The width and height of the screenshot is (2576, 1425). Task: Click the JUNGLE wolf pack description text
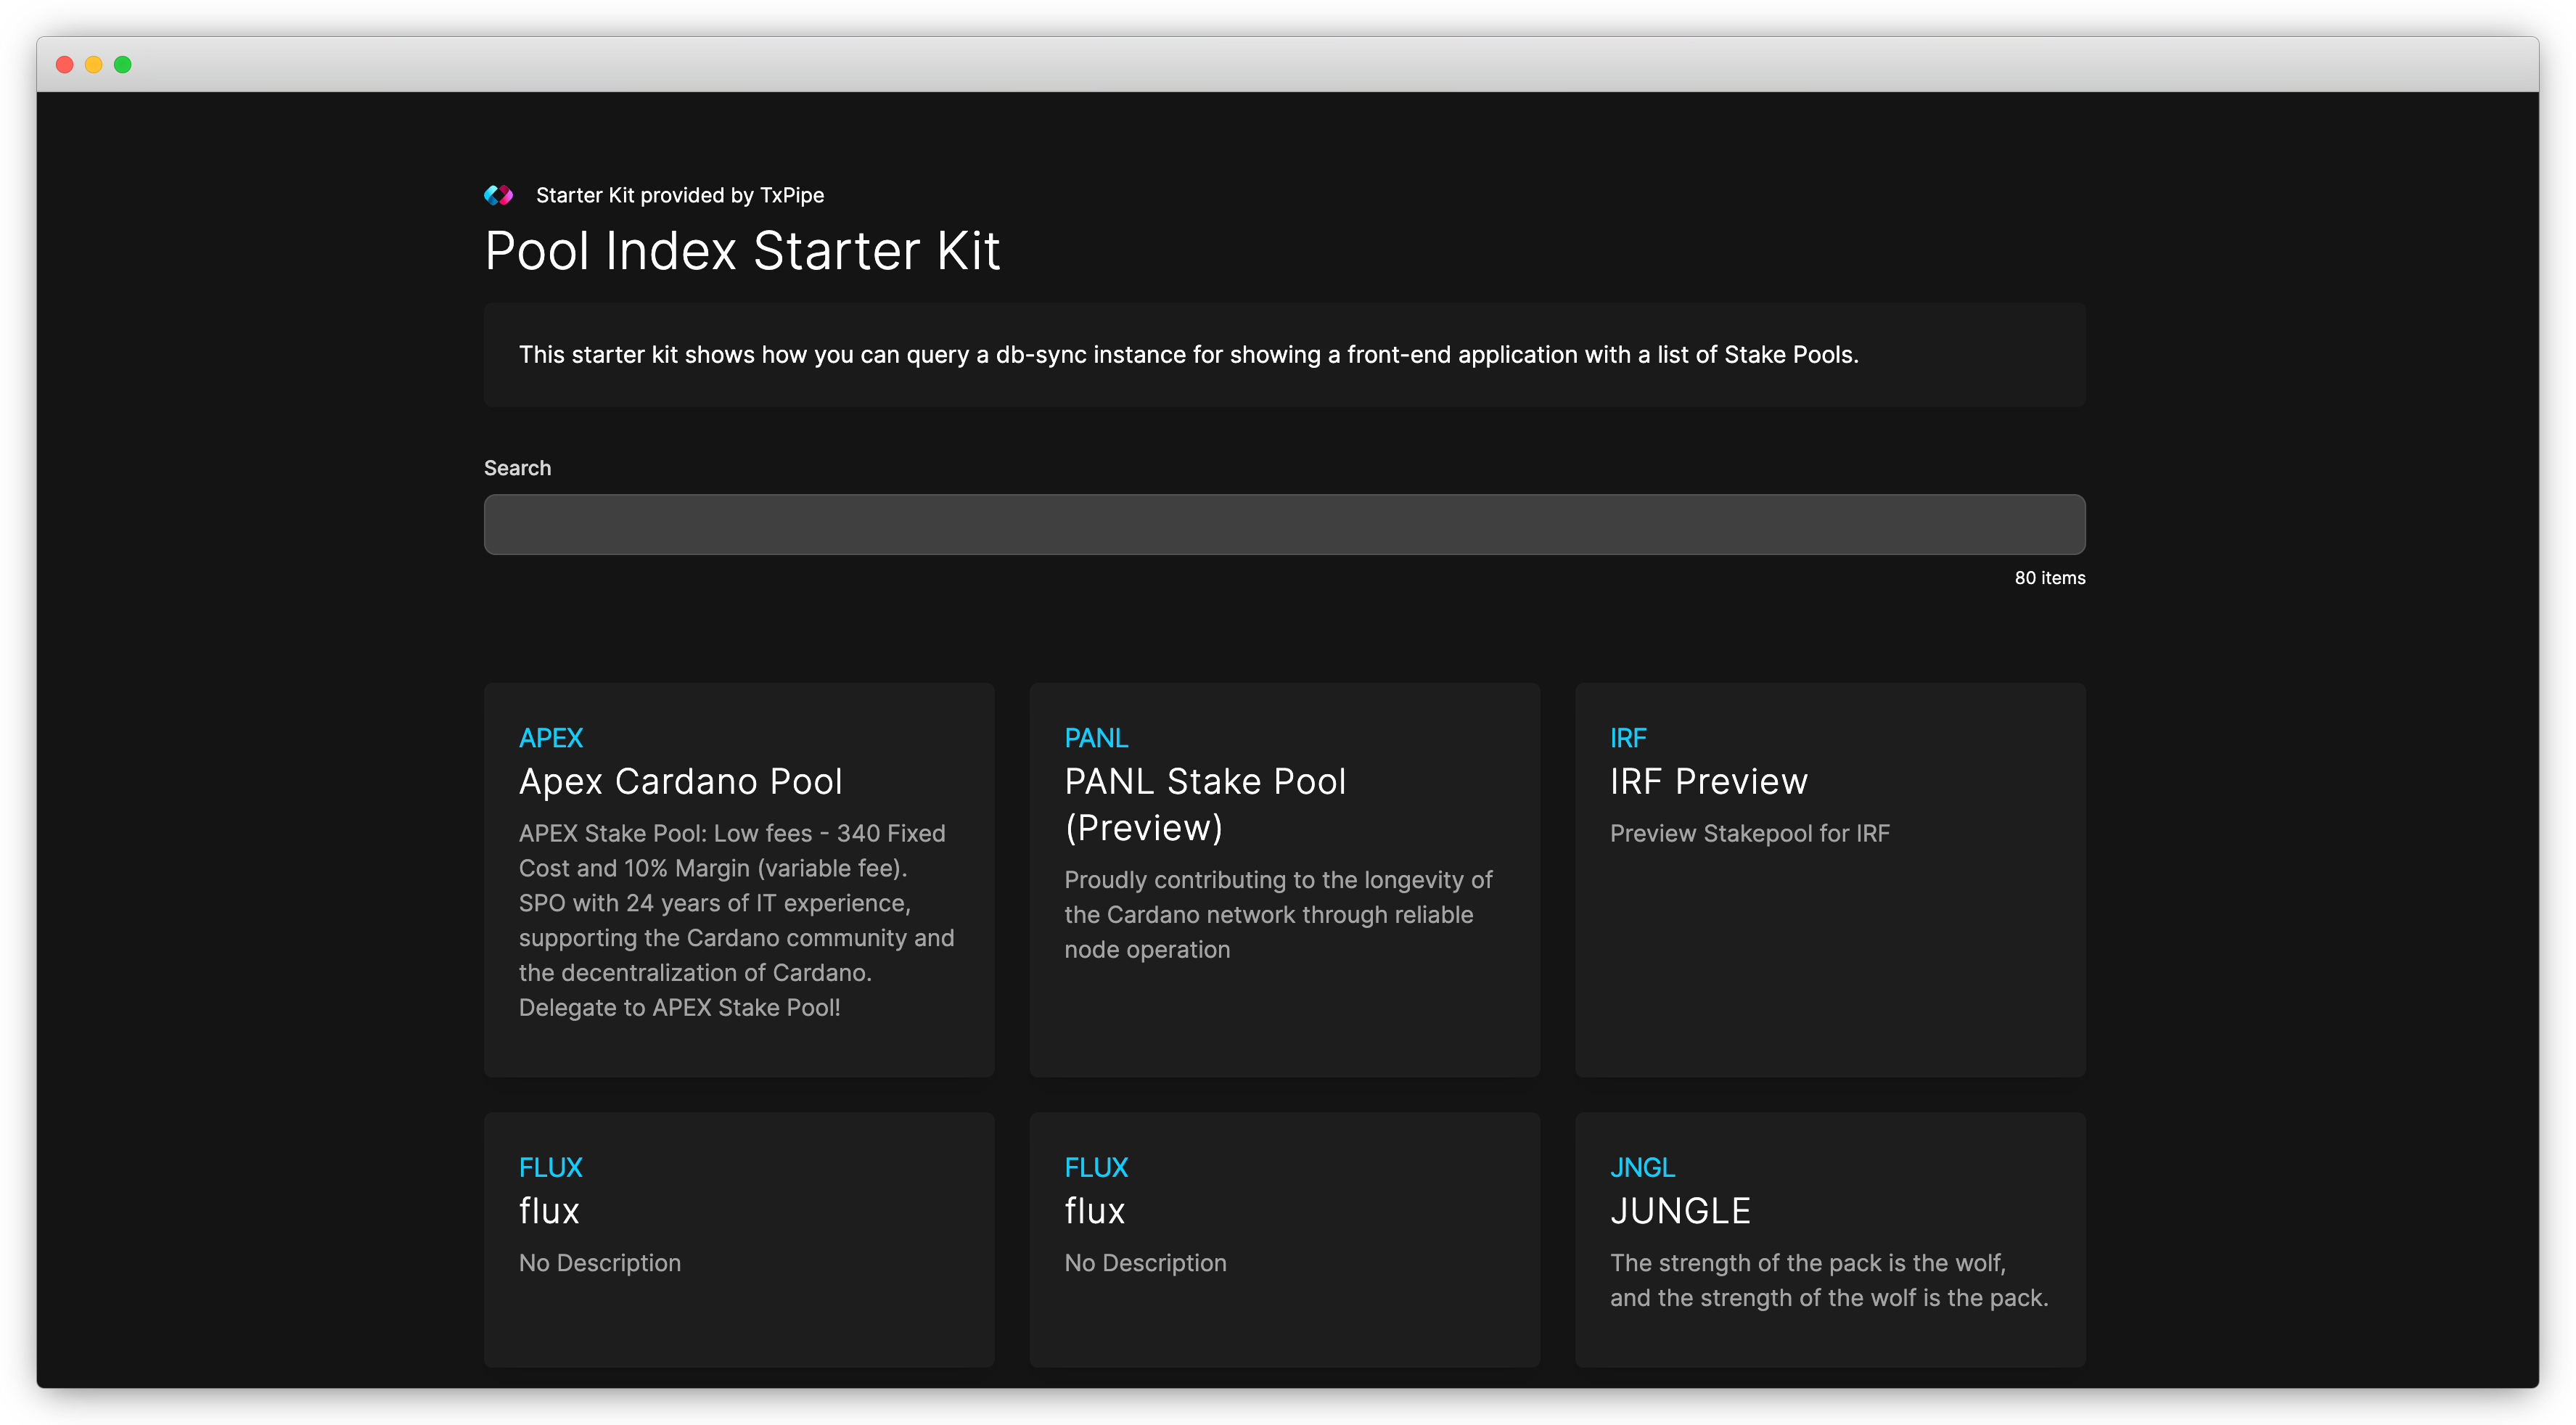point(1828,1280)
